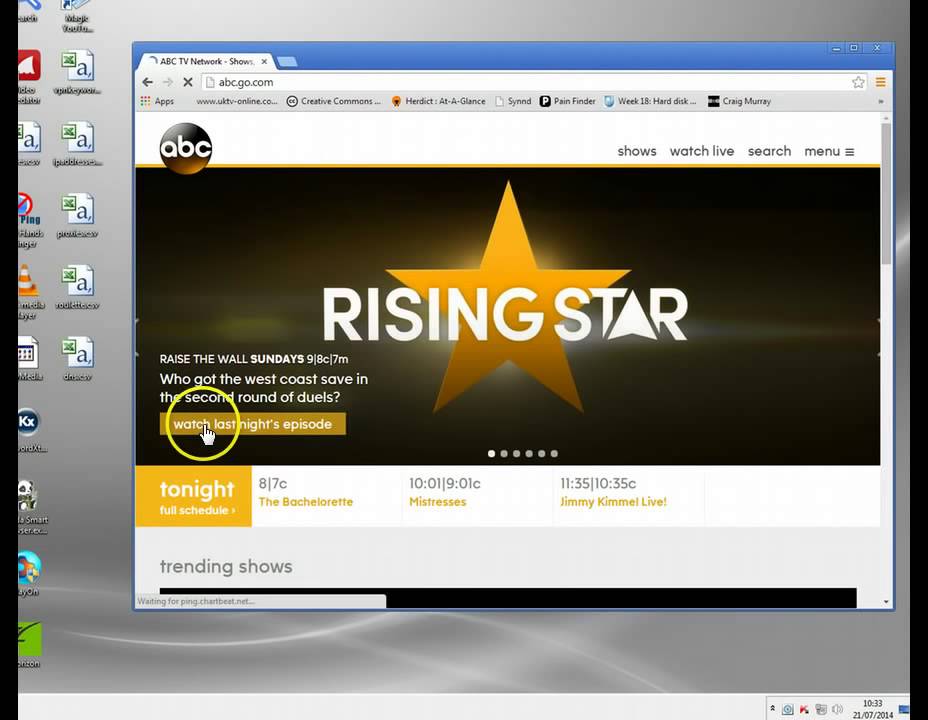Bookmark this page with the star
Image resolution: width=928 pixels, height=720 pixels.
click(x=858, y=82)
